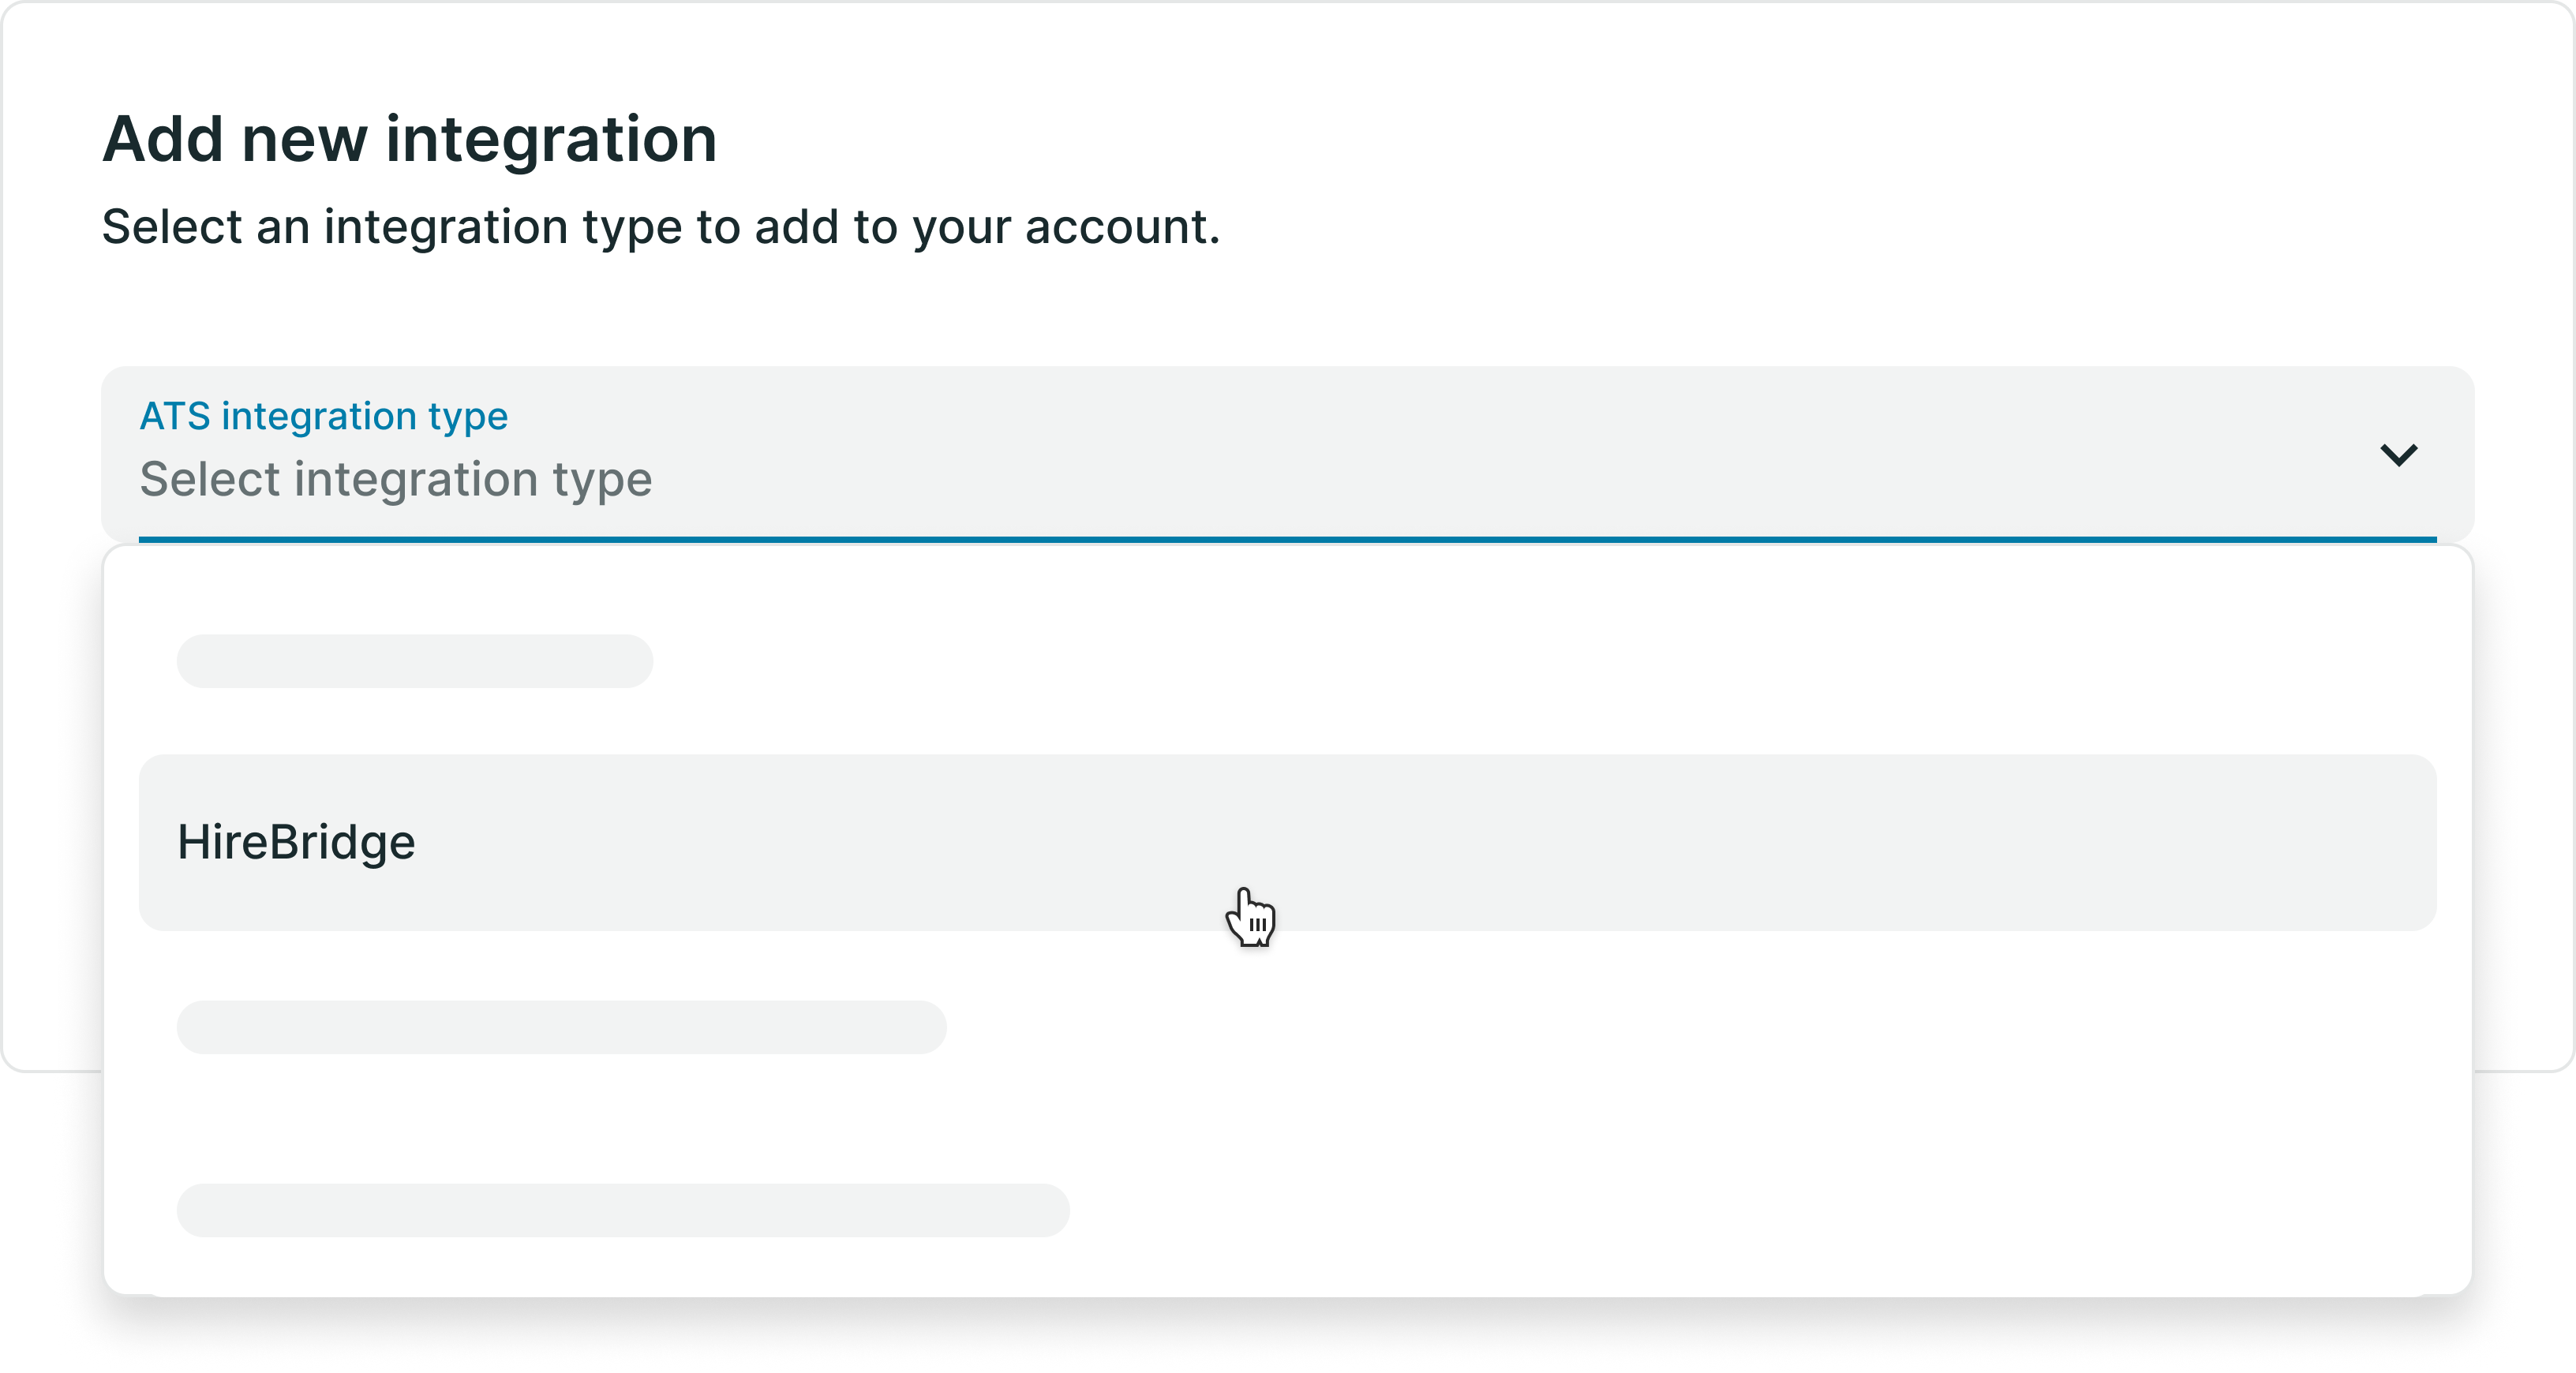Viewport: 2576px width, 1373px height.
Task: Collapse the integration type options list
Action: (2399, 456)
